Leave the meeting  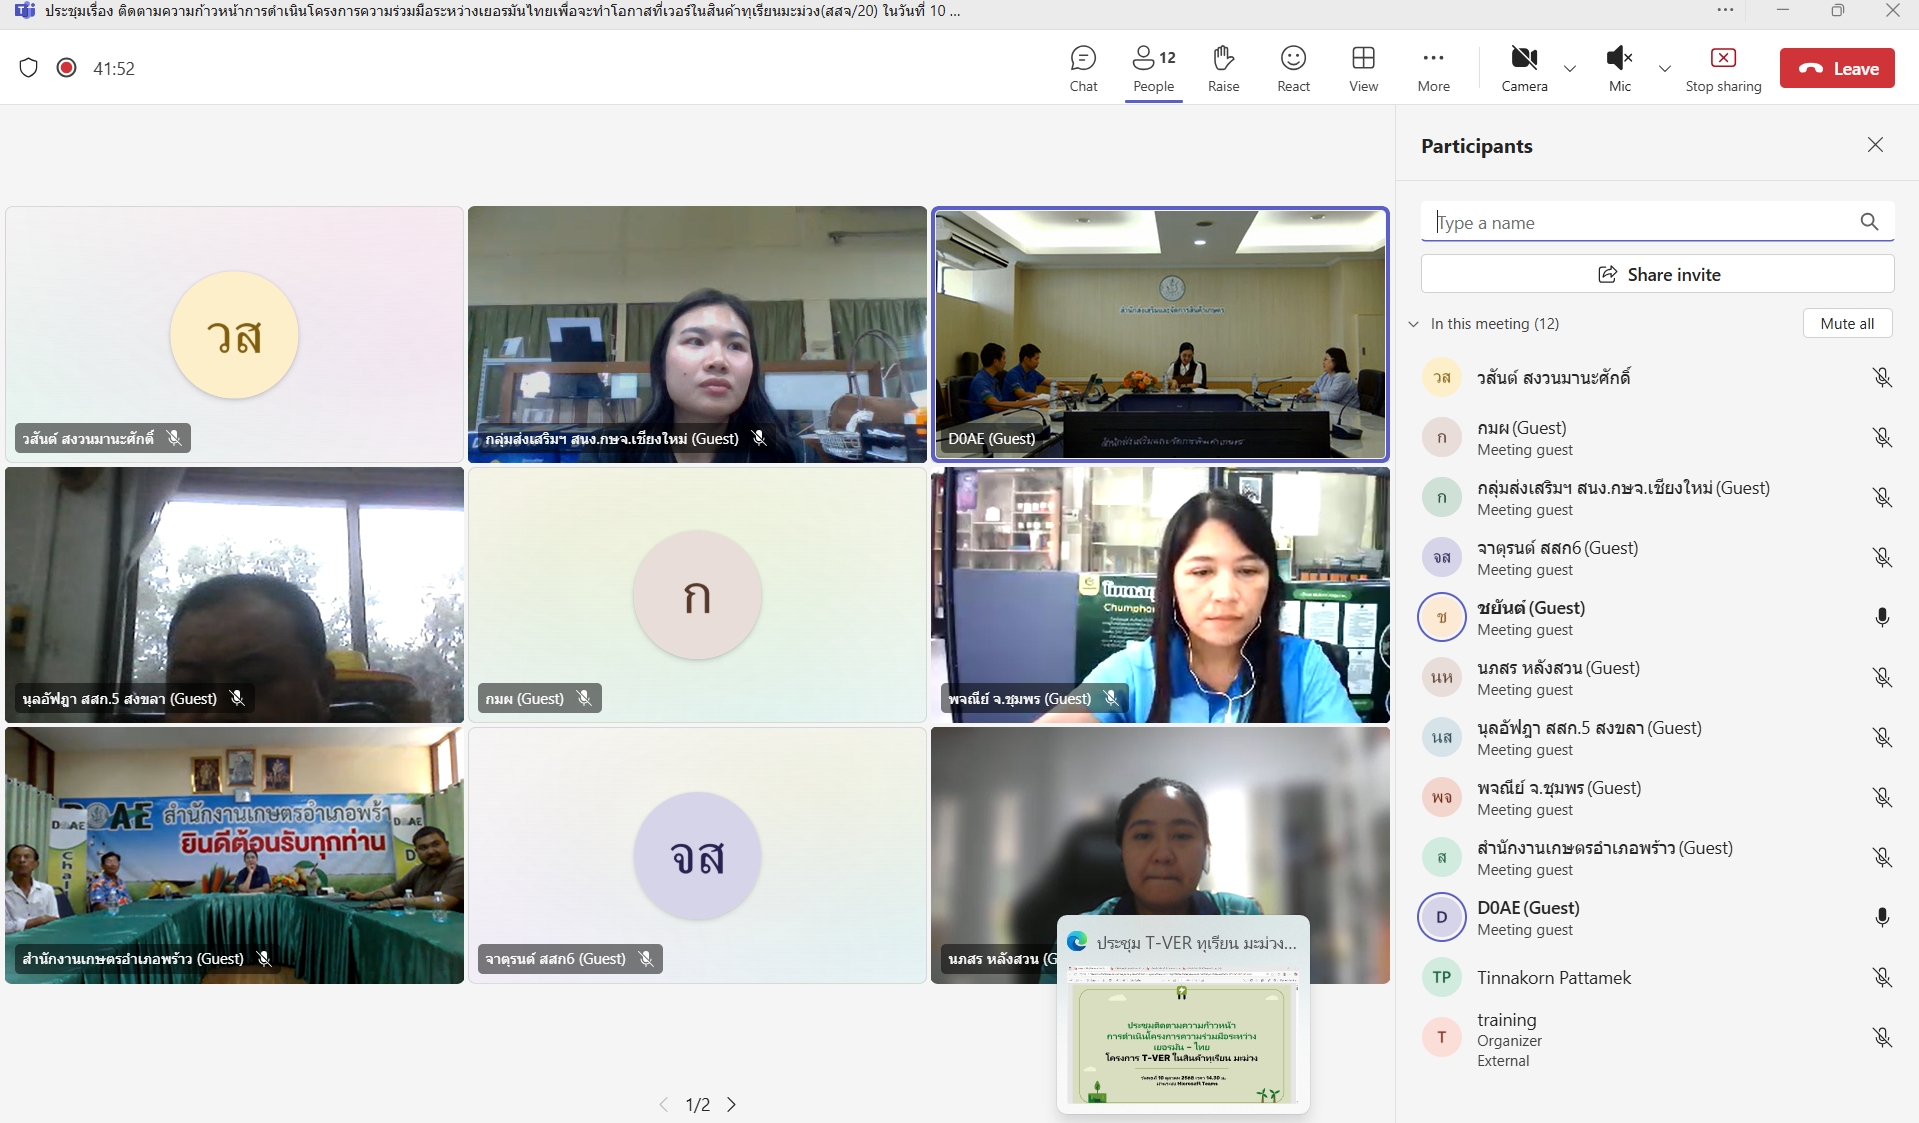coord(1837,68)
